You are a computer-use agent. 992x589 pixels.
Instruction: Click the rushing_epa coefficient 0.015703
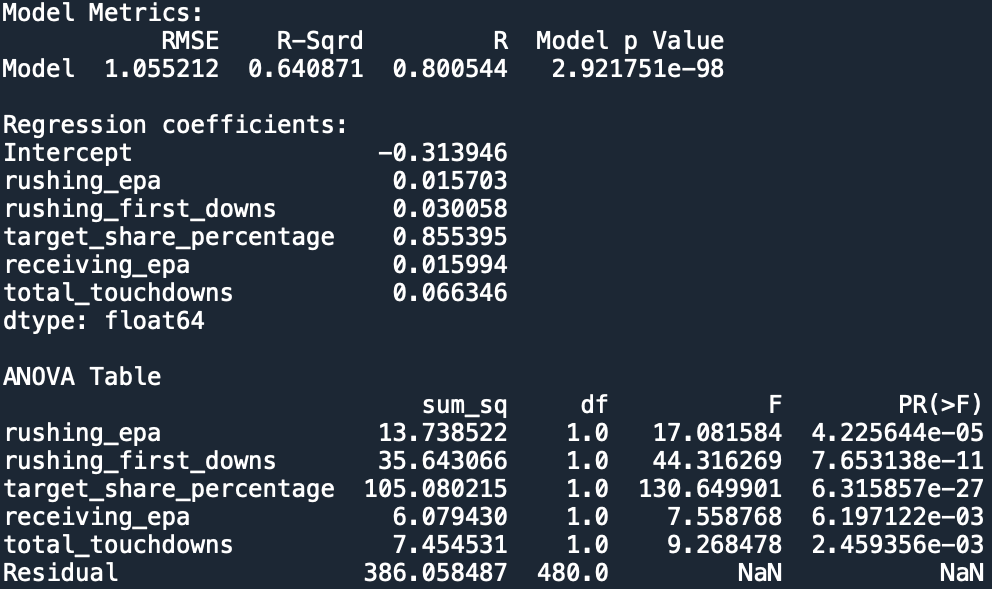coord(449,181)
